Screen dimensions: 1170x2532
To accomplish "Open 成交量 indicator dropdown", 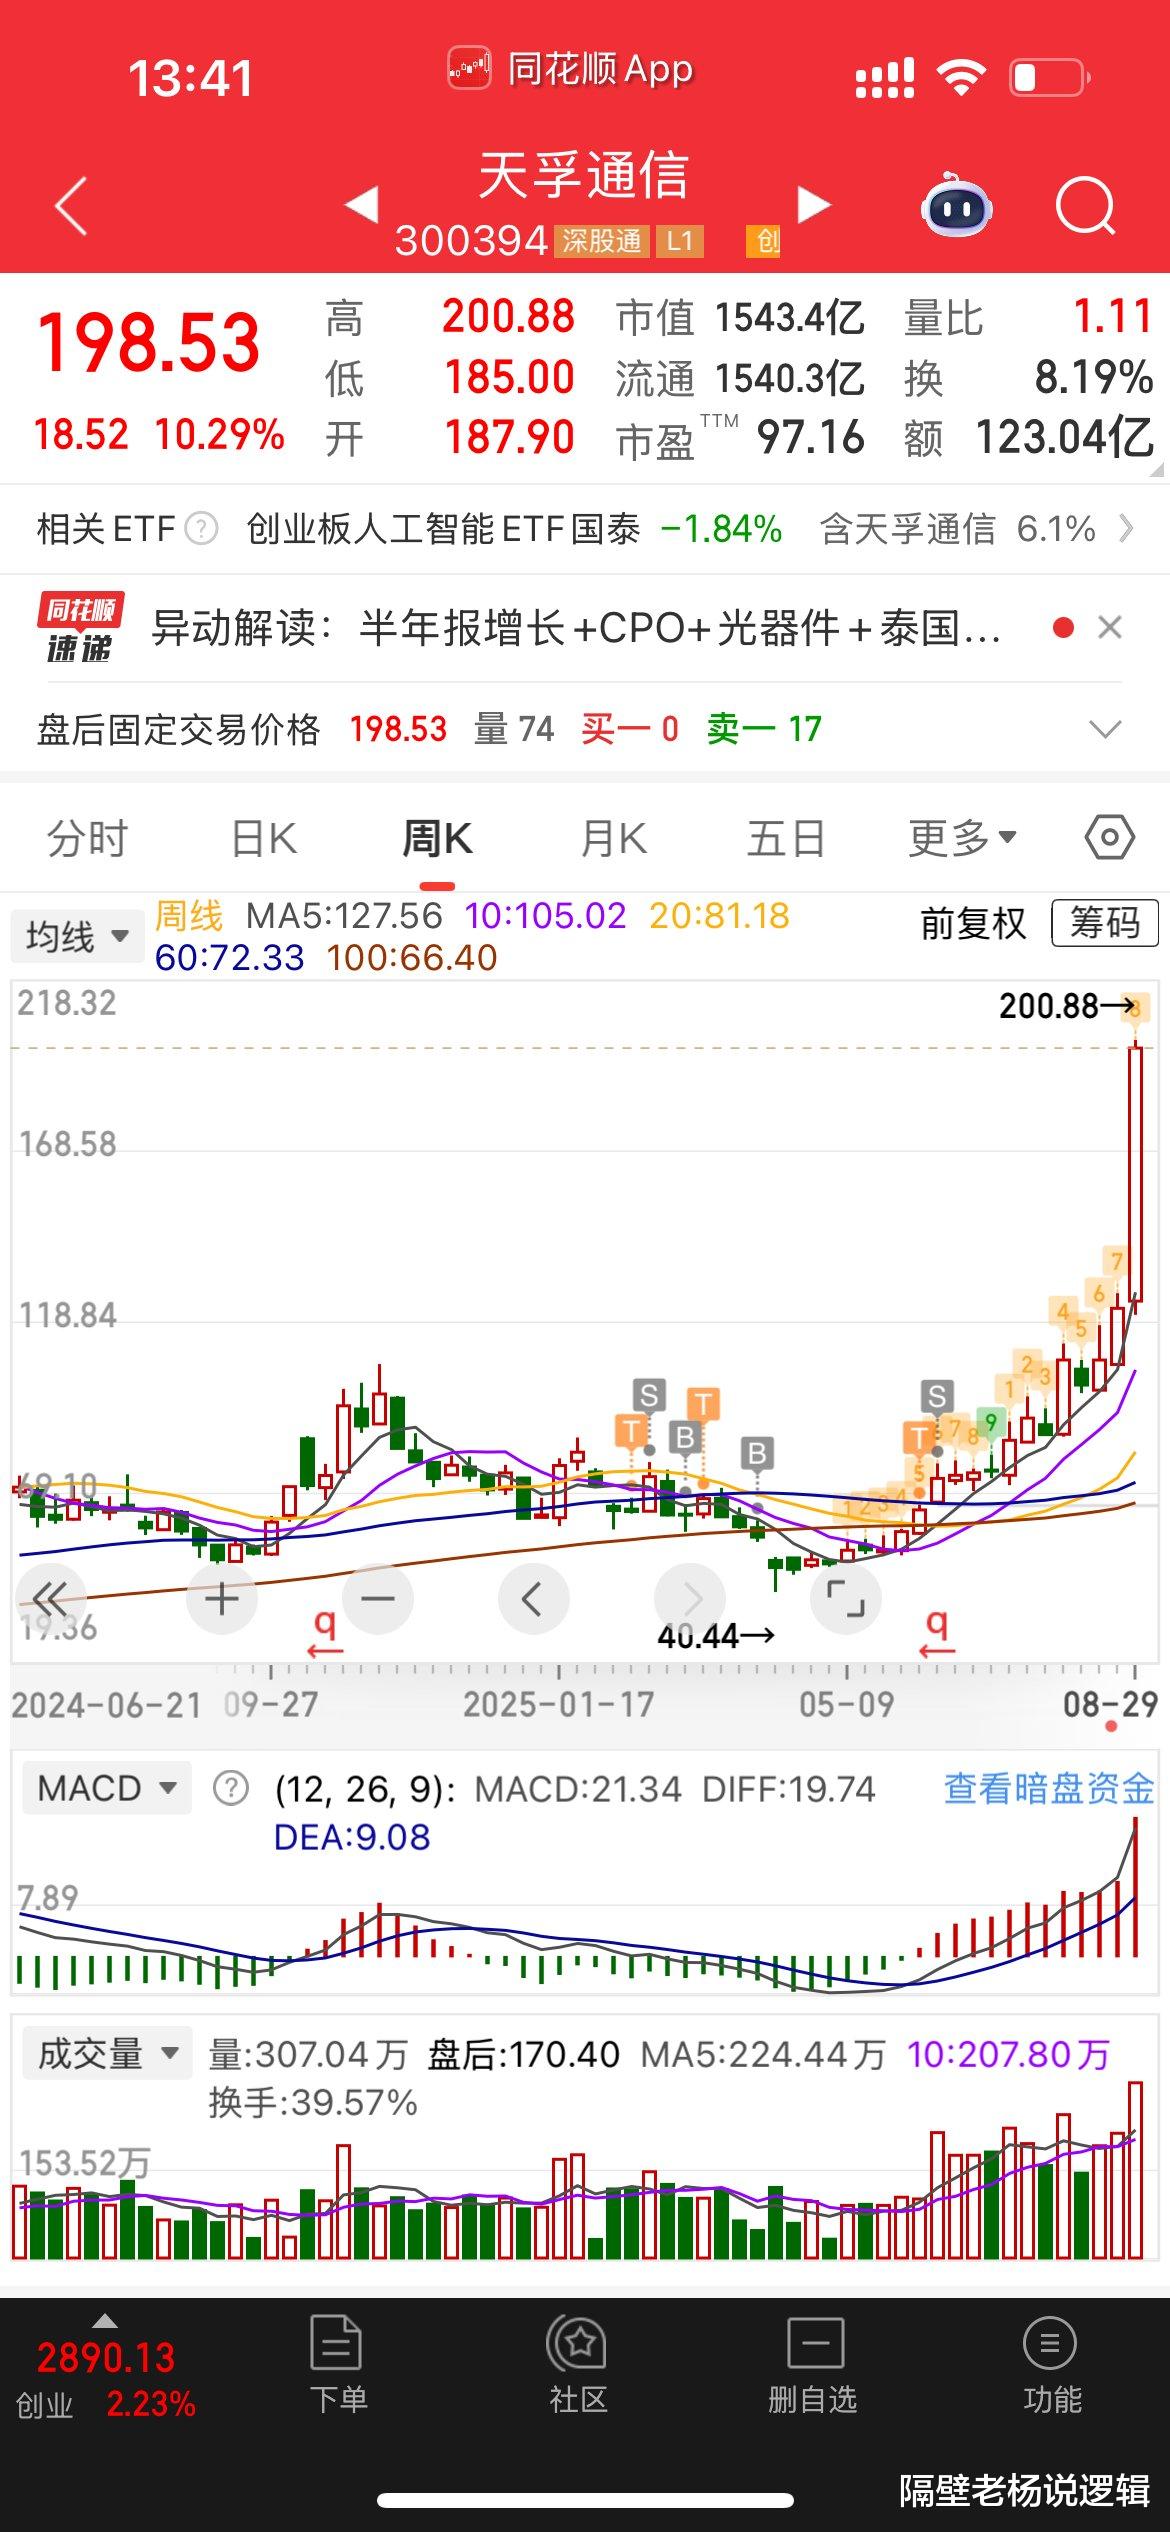I will point(106,2053).
